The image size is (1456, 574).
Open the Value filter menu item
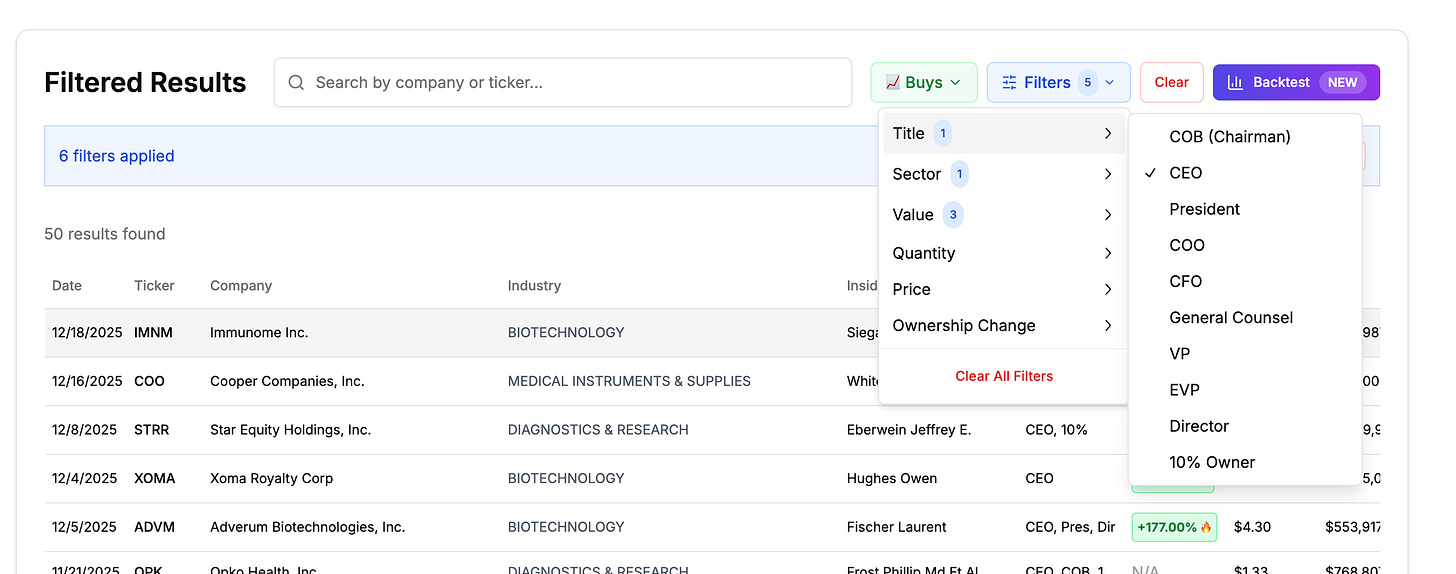pos(1004,214)
